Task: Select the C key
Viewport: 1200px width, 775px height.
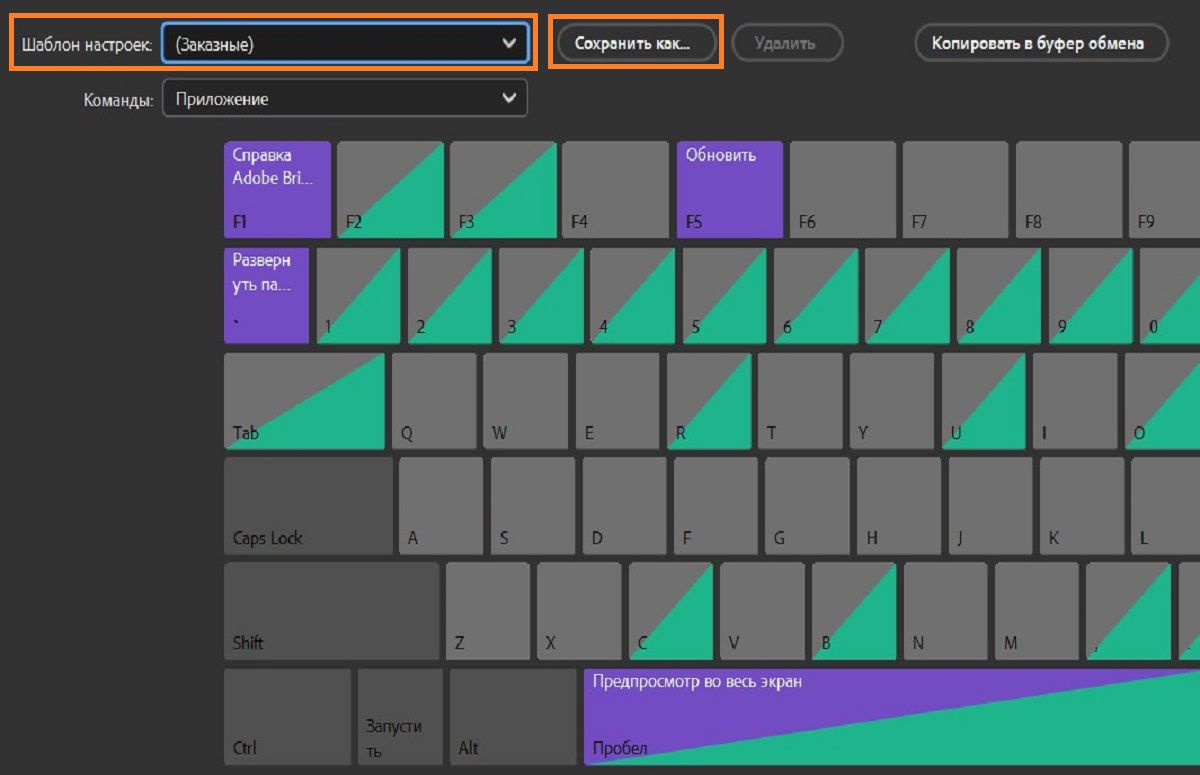Action: pyautogui.click(x=670, y=611)
